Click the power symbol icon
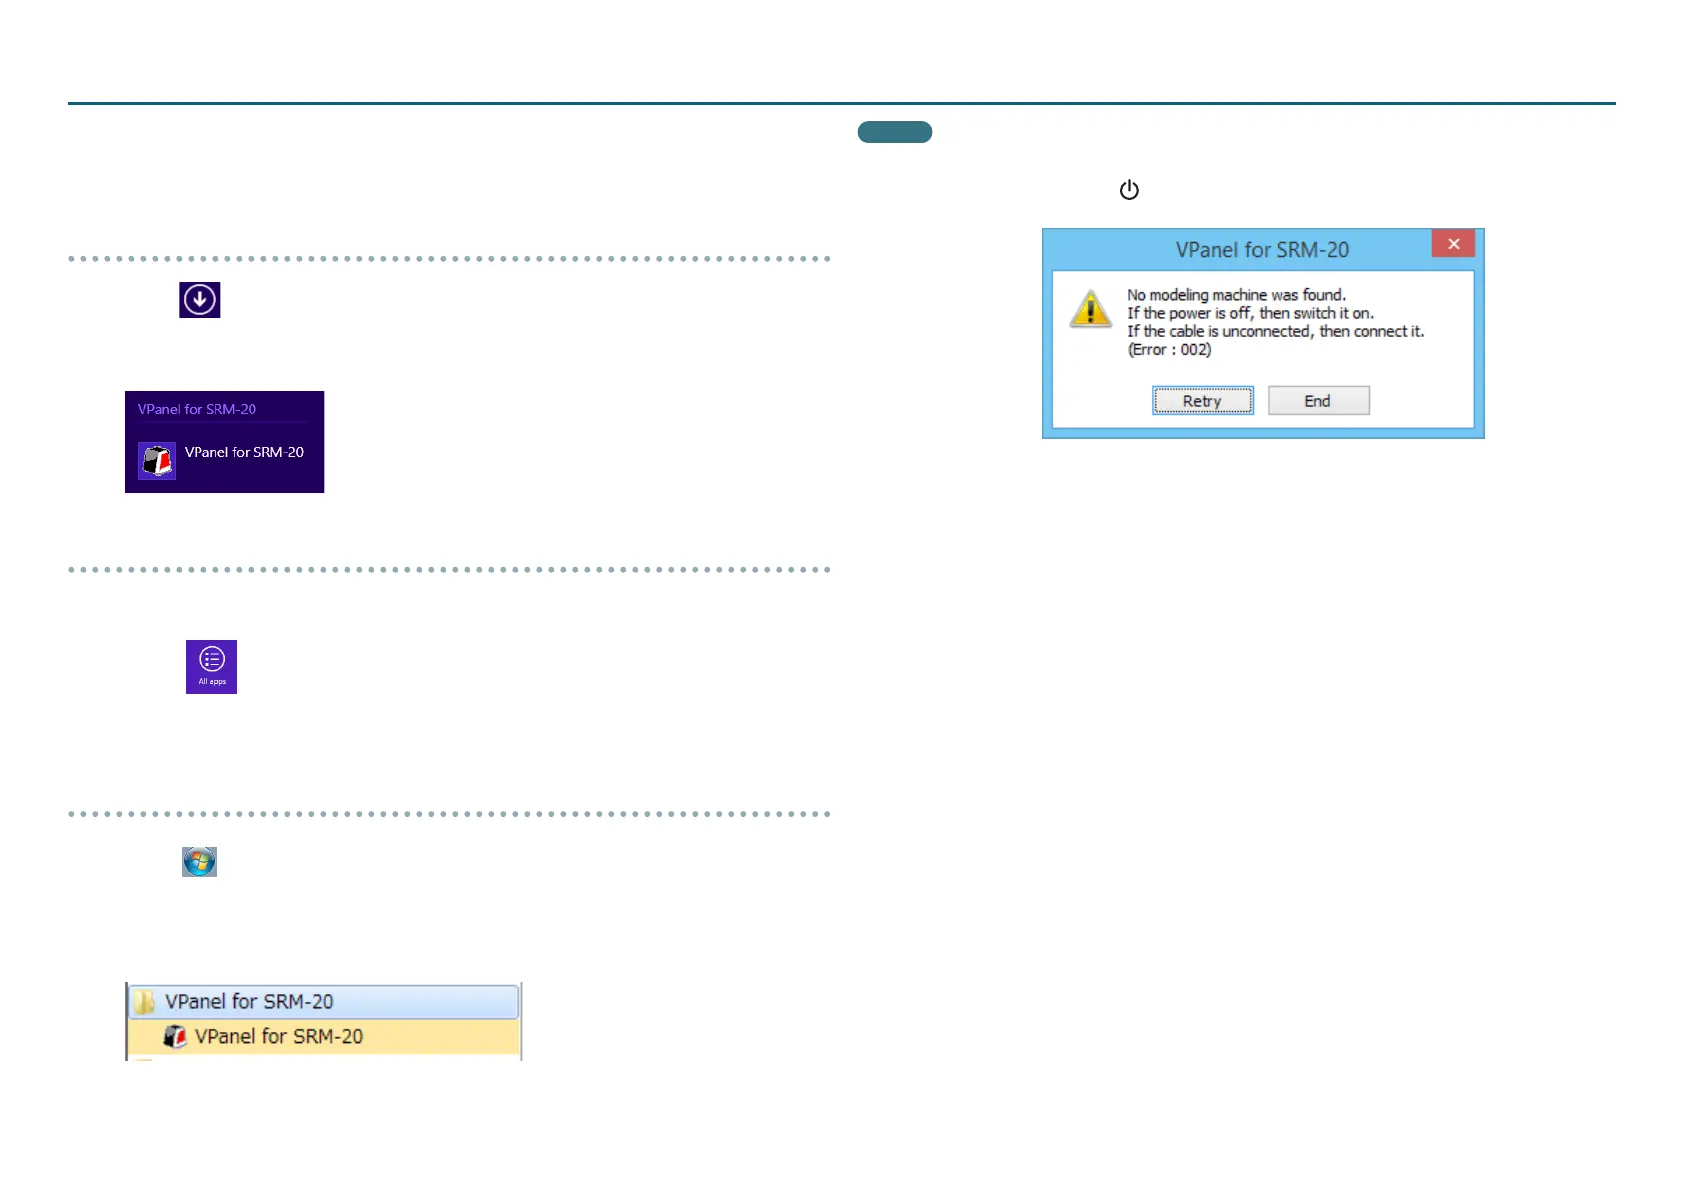 (1129, 190)
